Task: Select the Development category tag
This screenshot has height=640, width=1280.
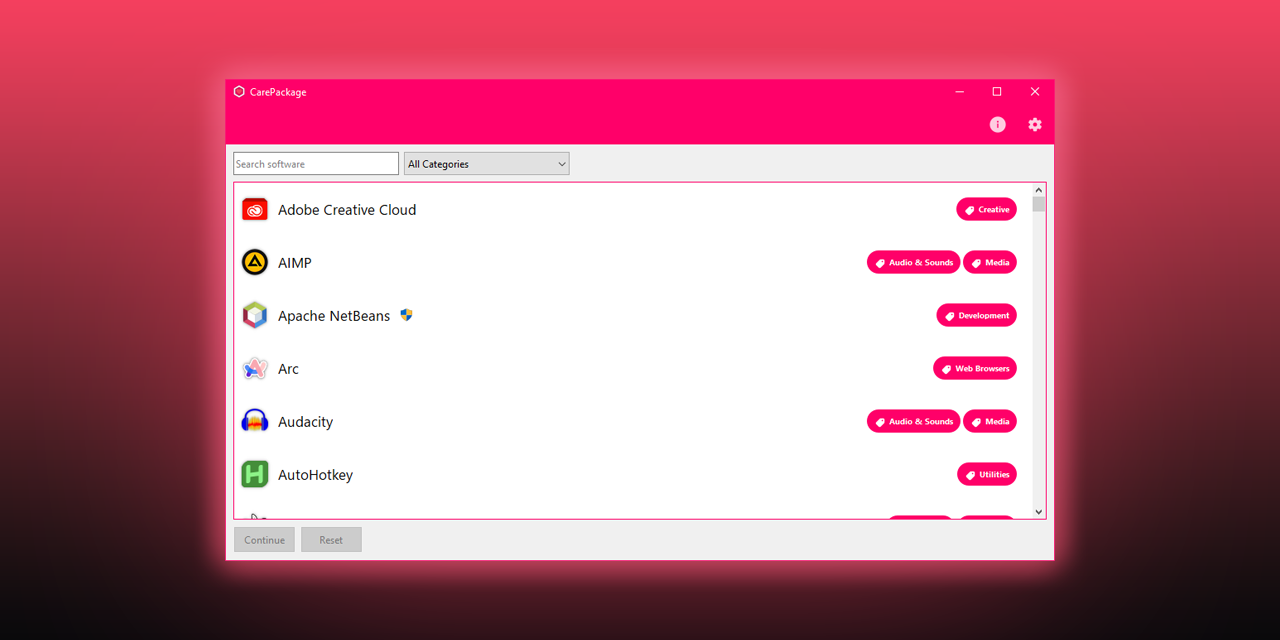Action: pos(976,314)
